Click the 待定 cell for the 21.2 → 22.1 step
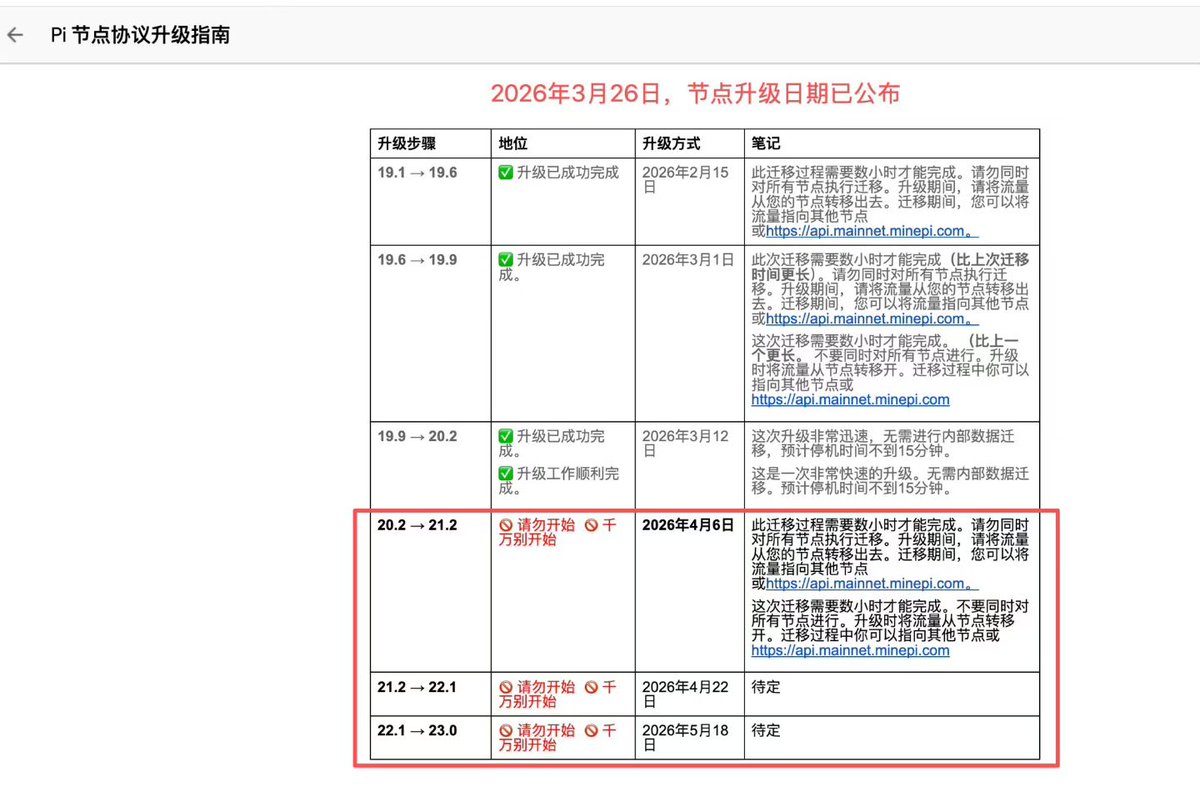 pyautogui.click(x=765, y=687)
